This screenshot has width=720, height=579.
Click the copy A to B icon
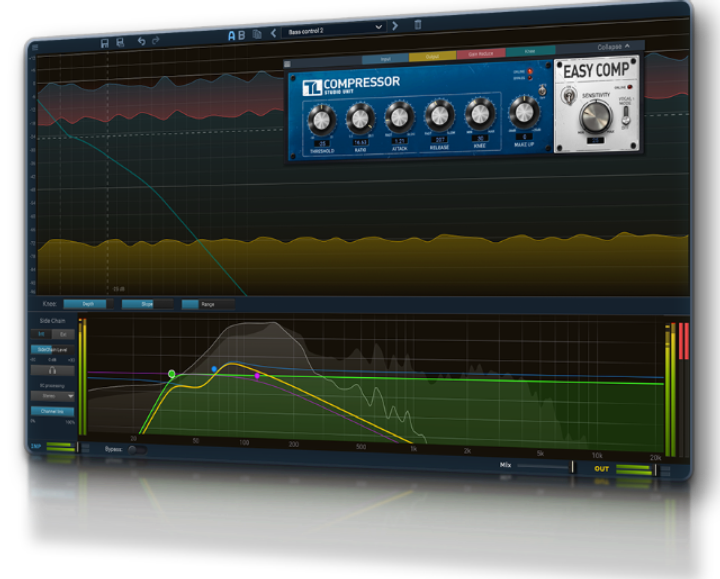pos(257,34)
